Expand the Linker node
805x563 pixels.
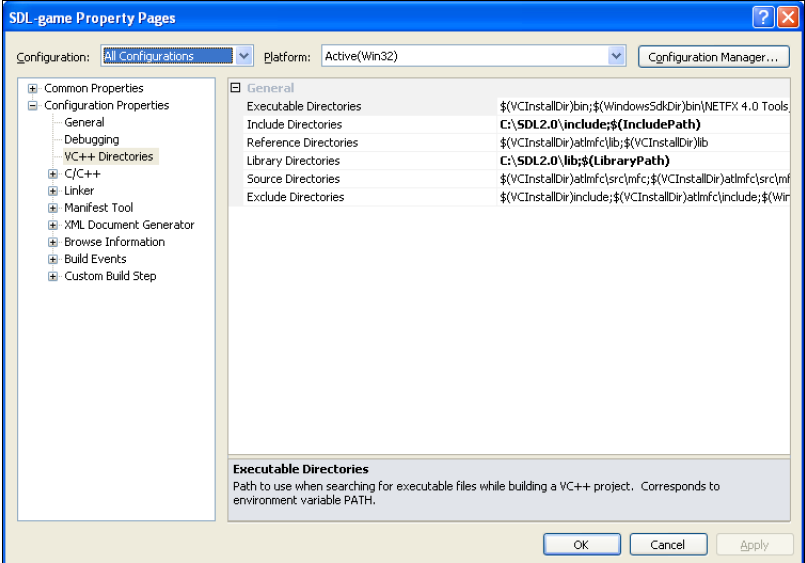click(x=52, y=191)
